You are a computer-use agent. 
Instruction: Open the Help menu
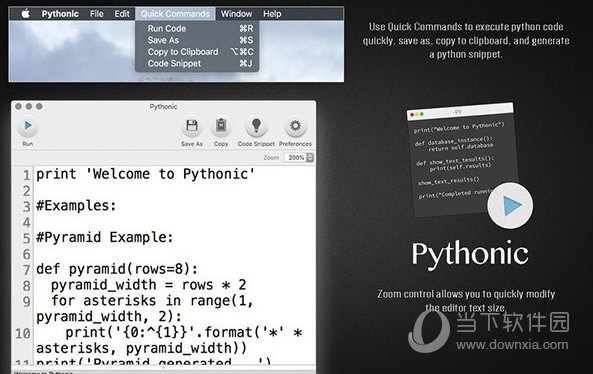[272, 14]
